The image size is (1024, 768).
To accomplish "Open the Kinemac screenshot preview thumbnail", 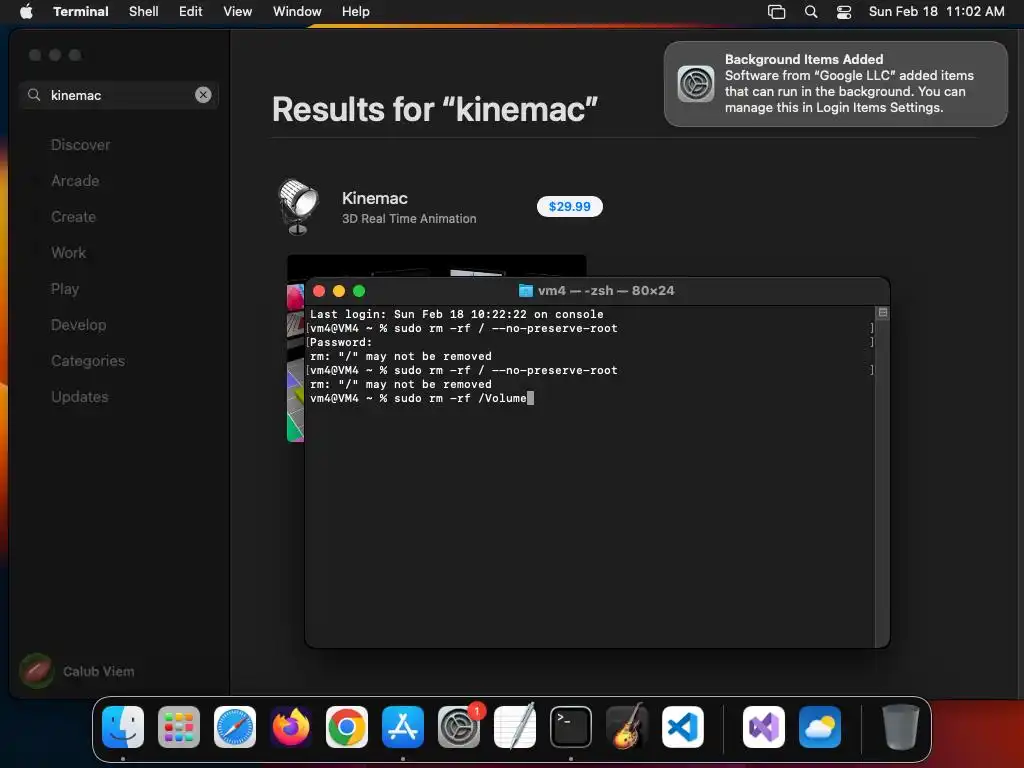I will coord(296,349).
